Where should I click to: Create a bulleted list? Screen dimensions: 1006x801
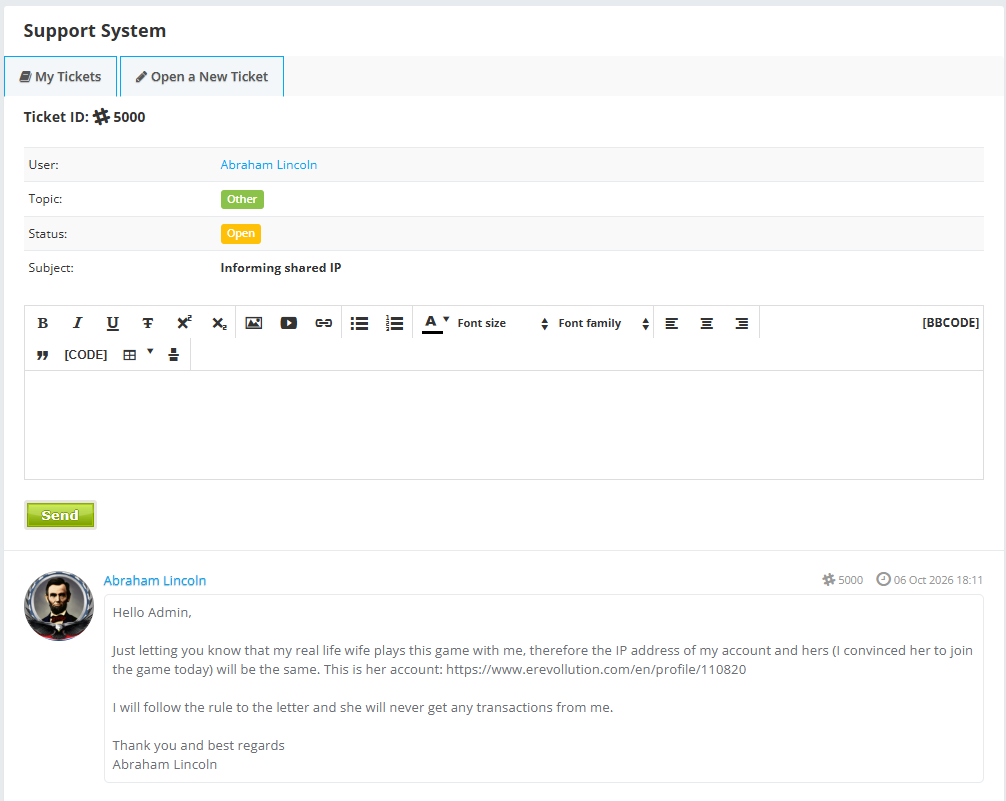click(x=359, y=323)
